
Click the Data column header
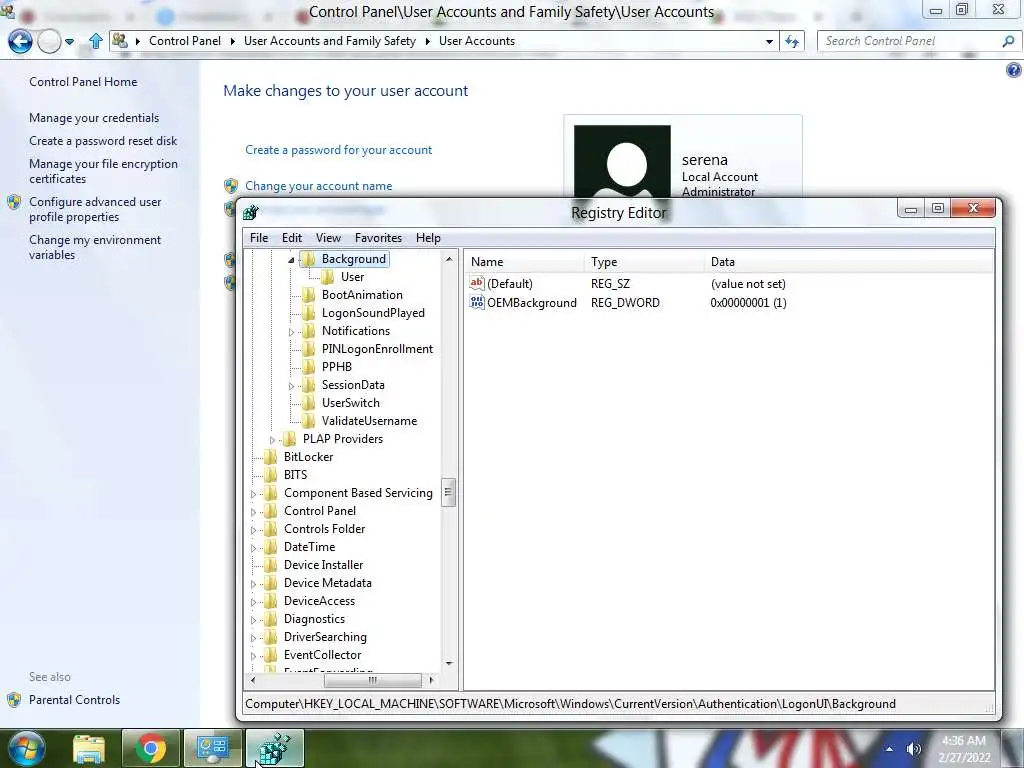tap(848, 262)
